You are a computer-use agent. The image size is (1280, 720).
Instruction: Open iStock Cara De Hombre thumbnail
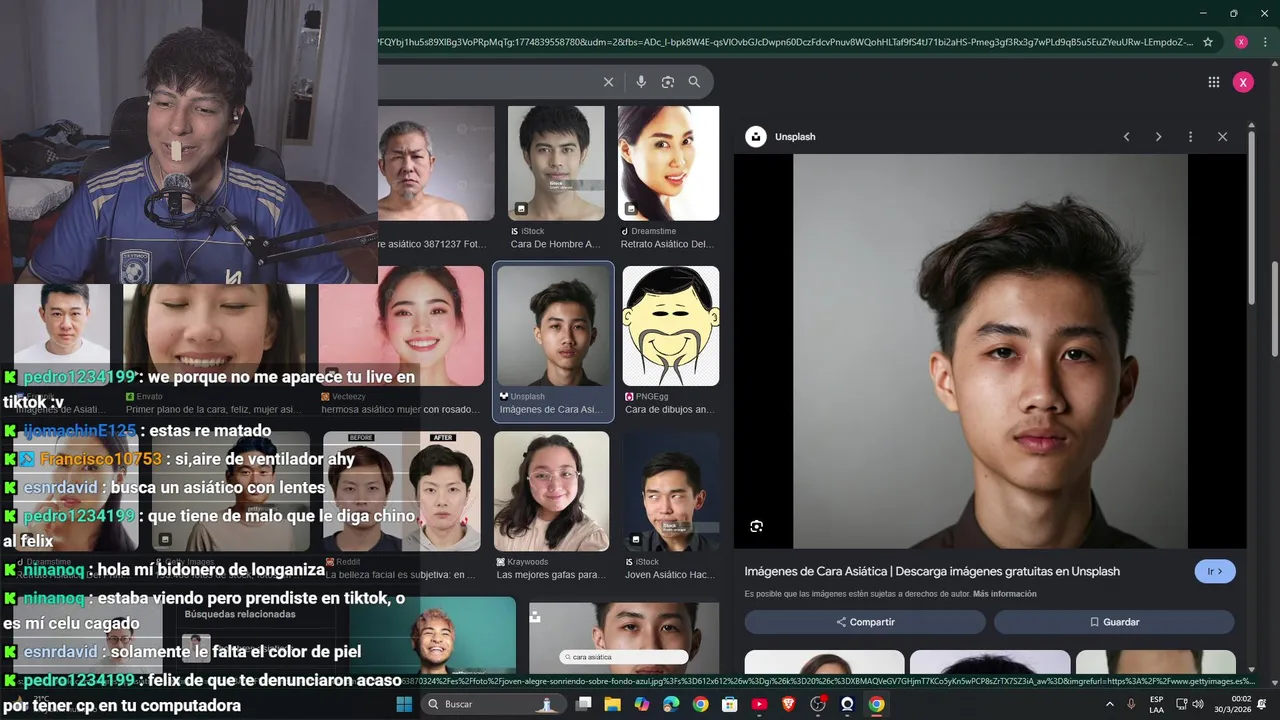pos(556,163)
